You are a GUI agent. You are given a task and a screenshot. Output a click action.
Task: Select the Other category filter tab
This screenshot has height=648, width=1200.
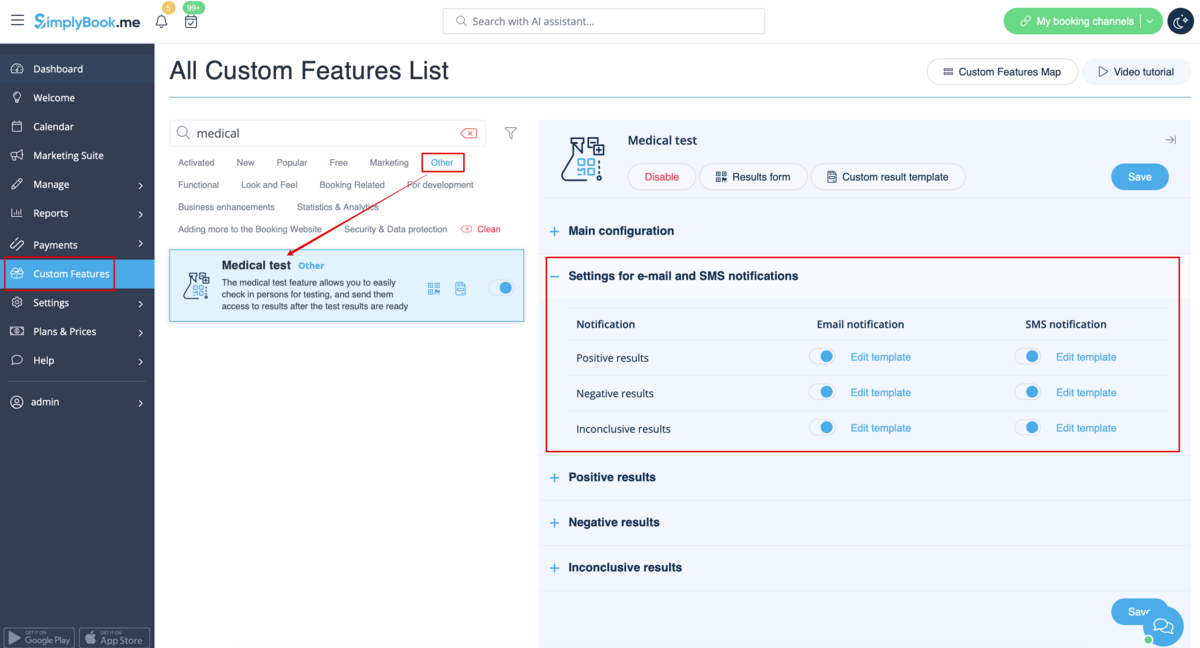point(442,162)
